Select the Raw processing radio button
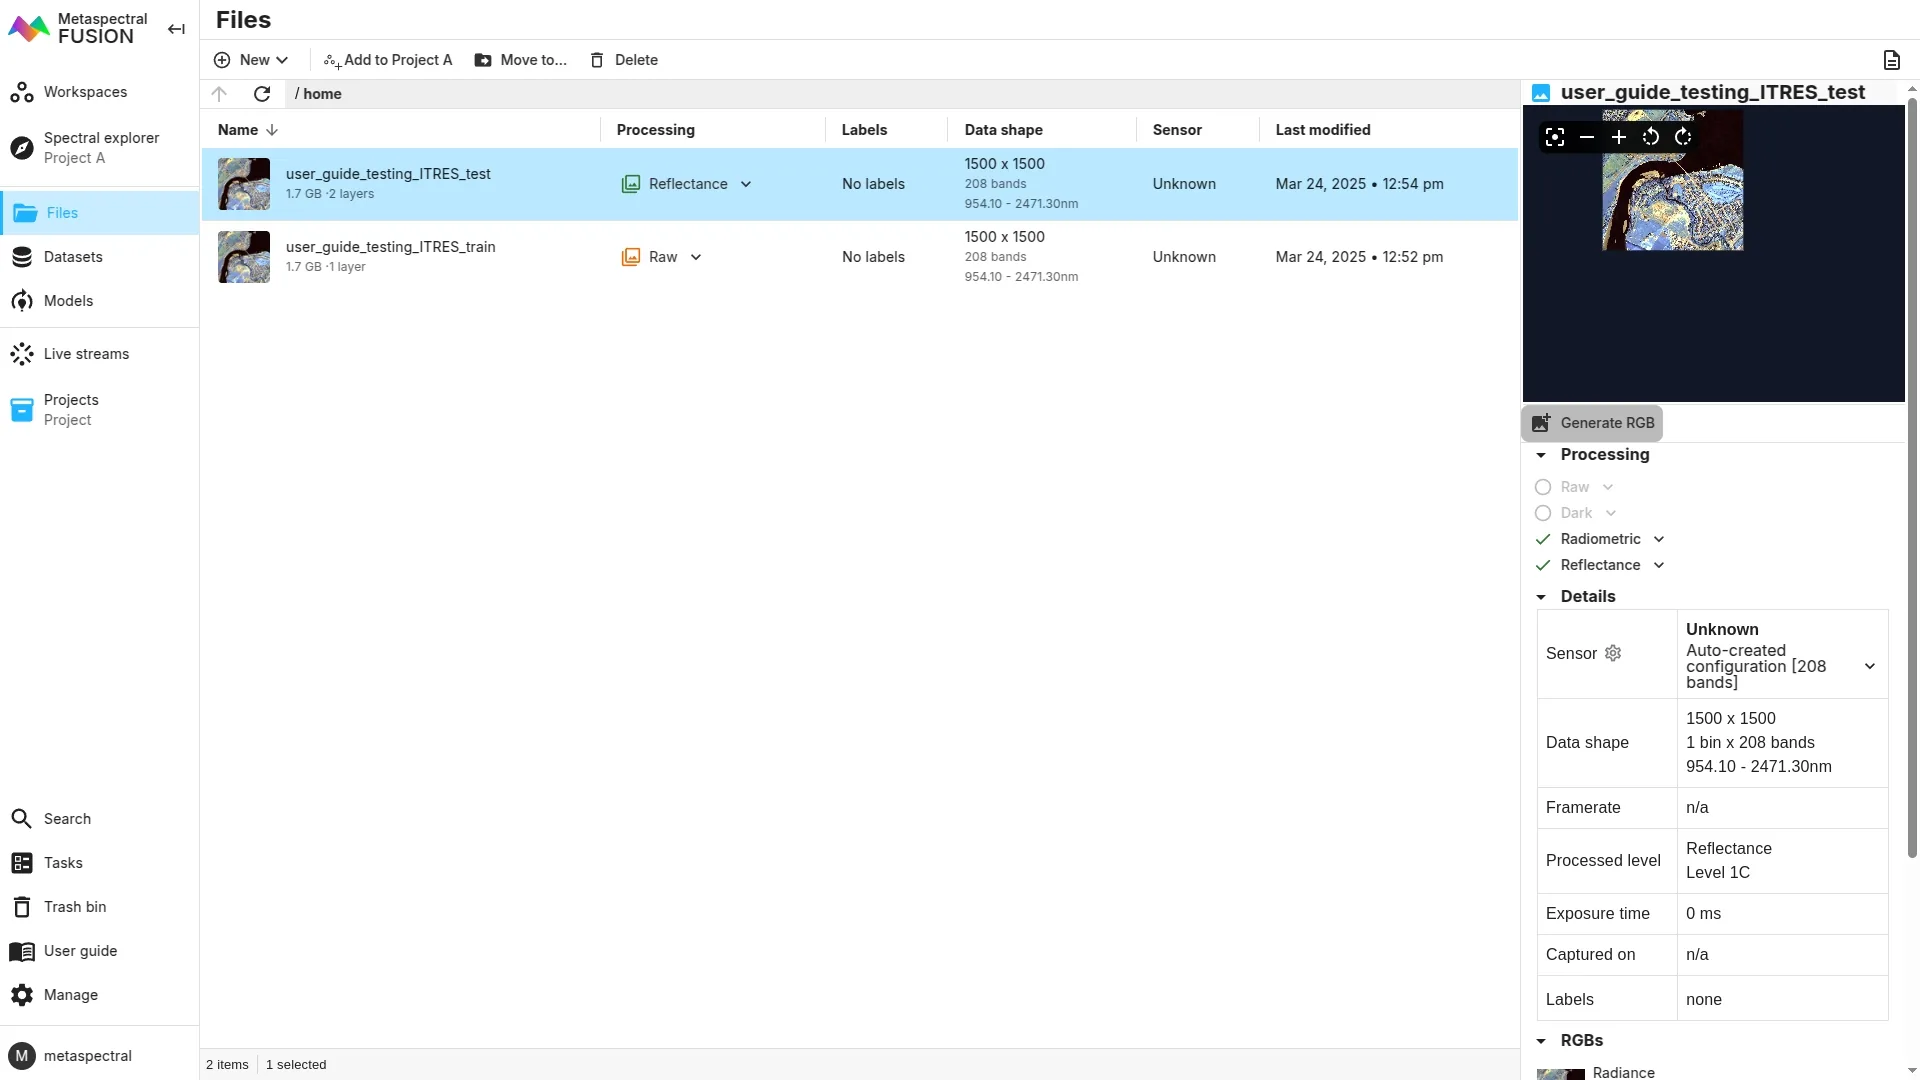 (x=1543, y=487)
